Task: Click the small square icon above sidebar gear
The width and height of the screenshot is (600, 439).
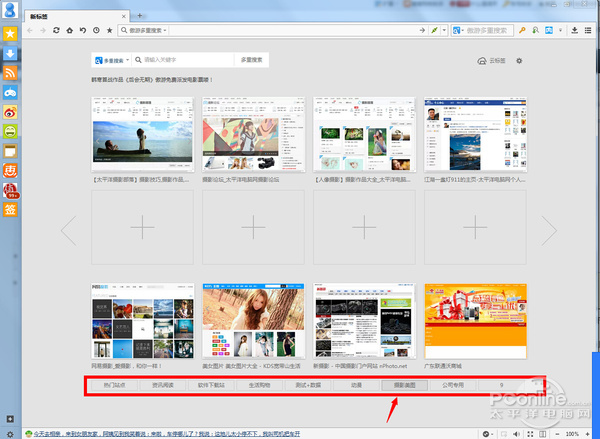Action: [x=10, y=419]
